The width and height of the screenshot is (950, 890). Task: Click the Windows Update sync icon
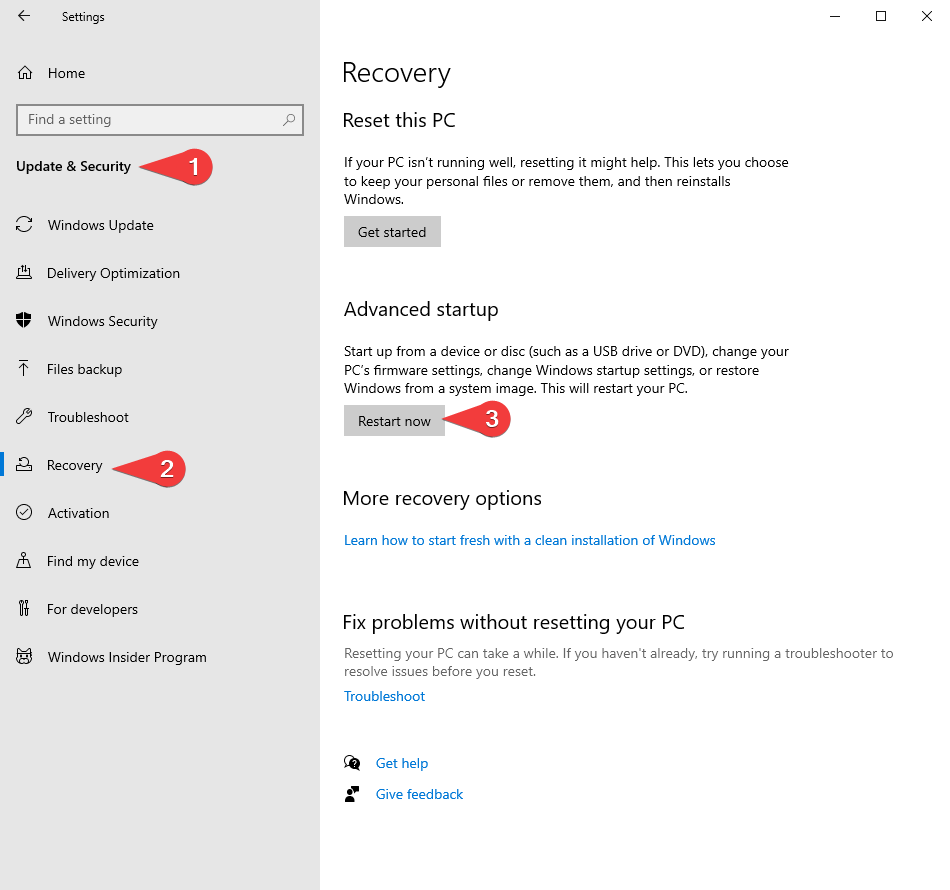25,225
